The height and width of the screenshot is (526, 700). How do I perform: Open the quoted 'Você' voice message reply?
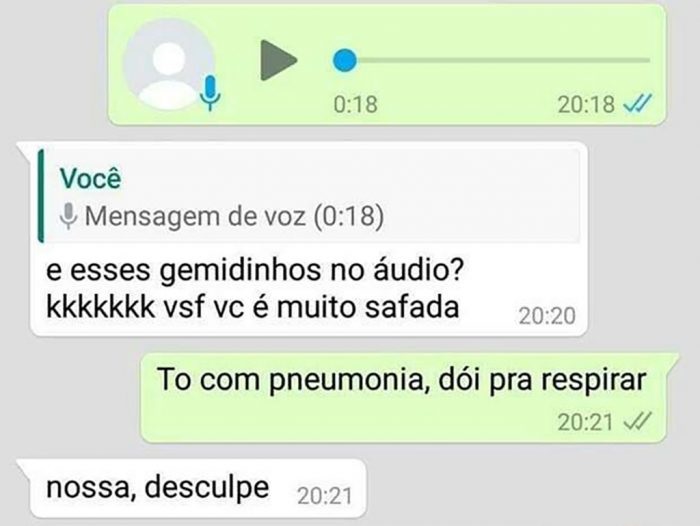click(310, 196)
